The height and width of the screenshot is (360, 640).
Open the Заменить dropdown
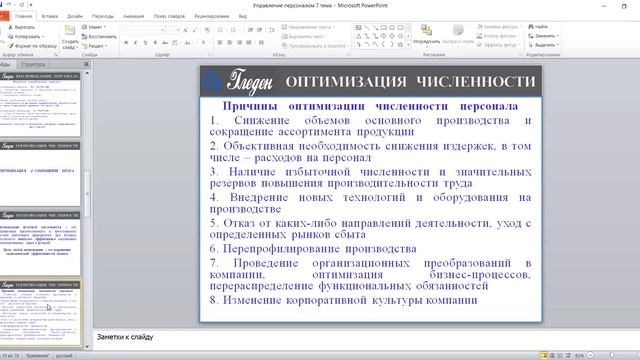(544, 36)
